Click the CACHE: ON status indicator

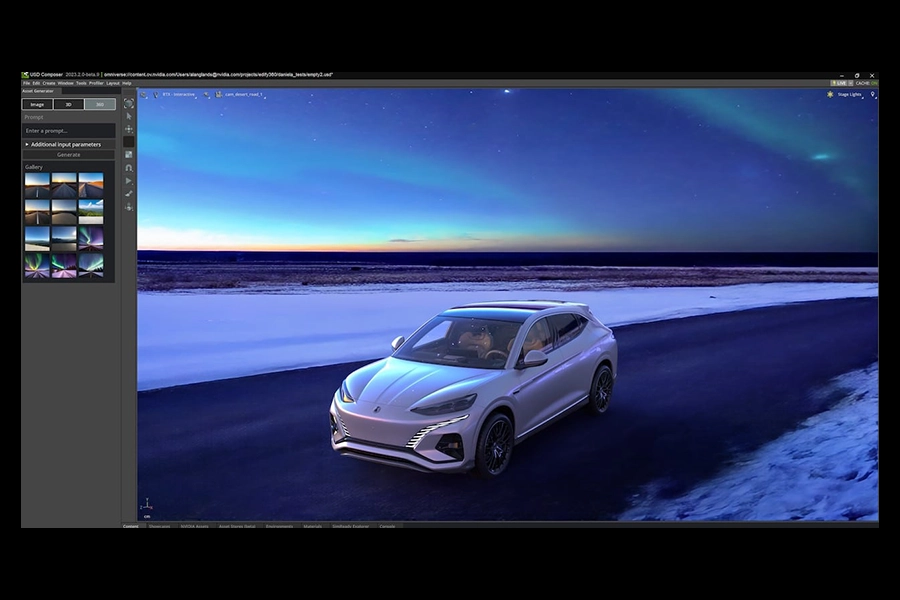click(866, 83)
